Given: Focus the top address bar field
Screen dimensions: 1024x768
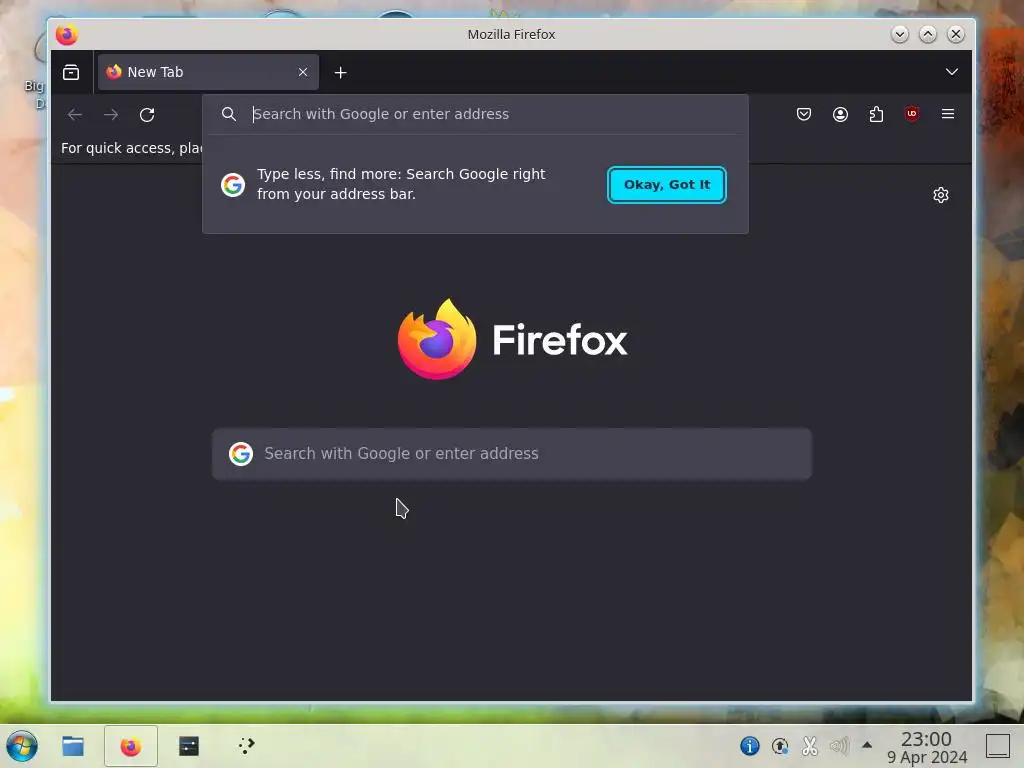Looking at the screenshot, I should [475, 114].
